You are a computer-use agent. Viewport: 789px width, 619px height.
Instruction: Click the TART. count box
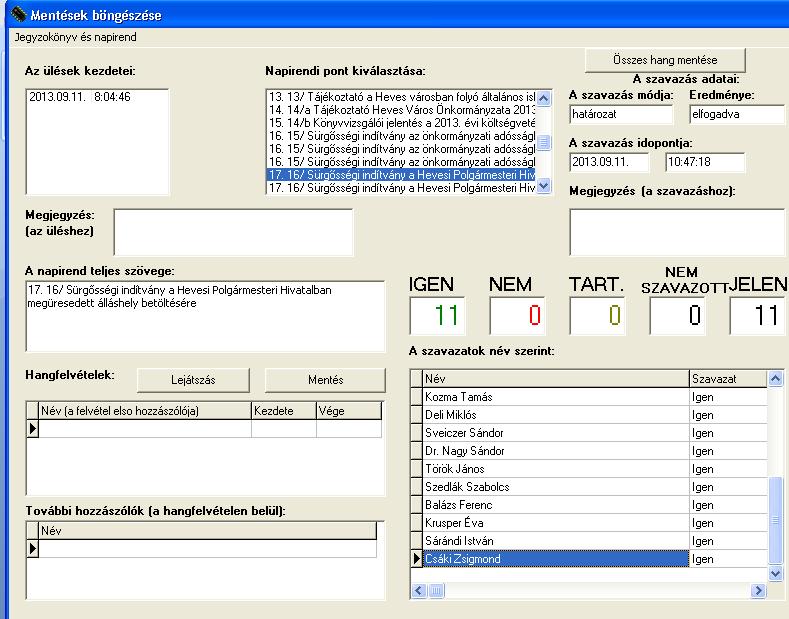597,316
